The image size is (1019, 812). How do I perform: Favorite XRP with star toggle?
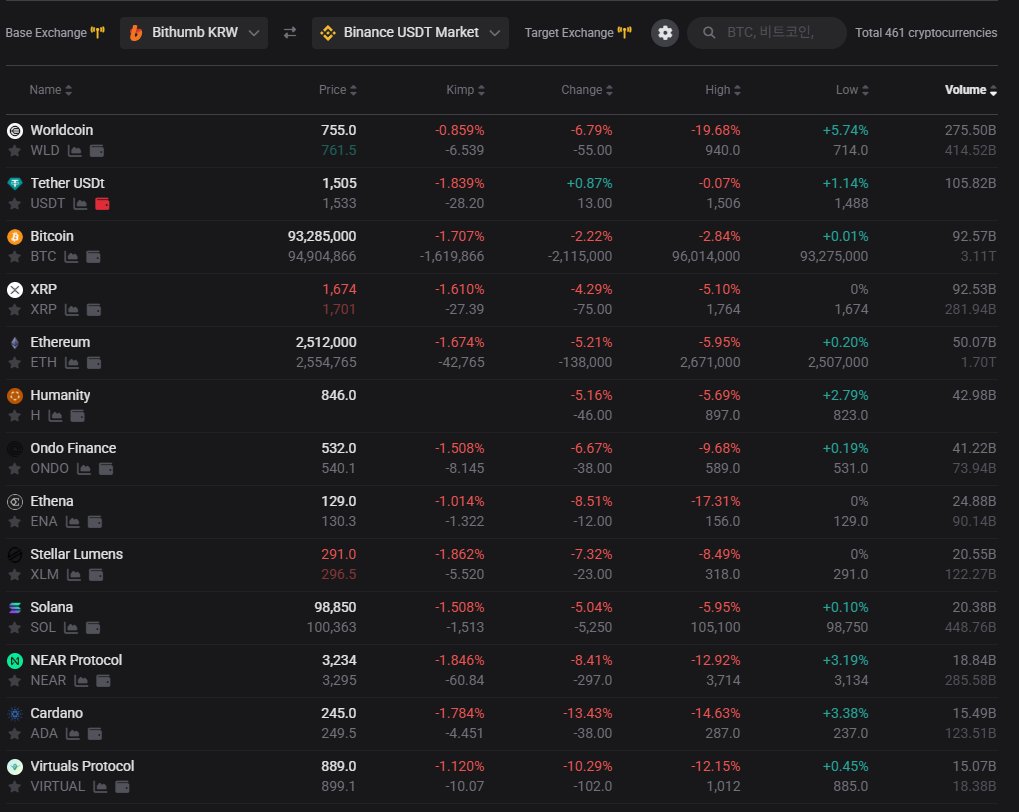pyautogui.click(x=14, y=310)
